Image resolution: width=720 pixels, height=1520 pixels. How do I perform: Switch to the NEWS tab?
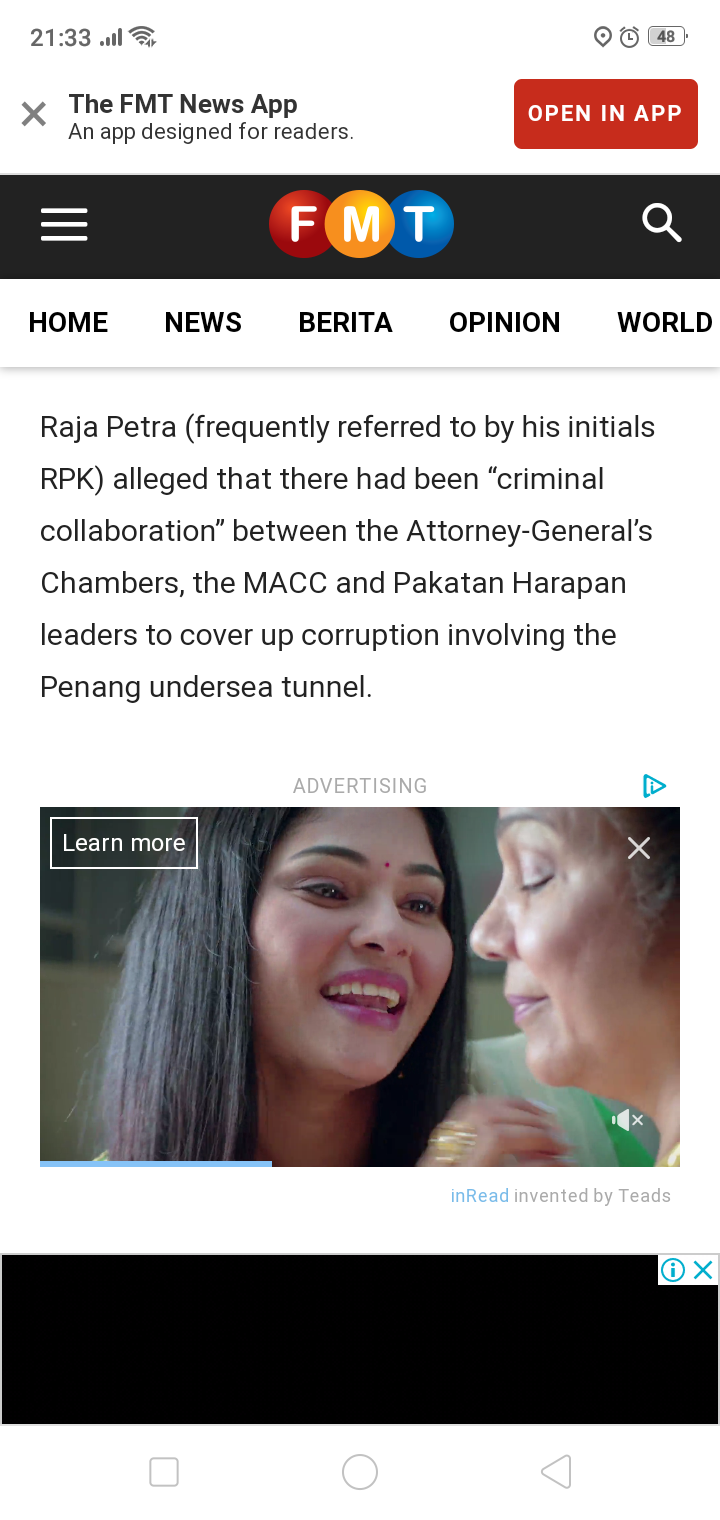[x=203, y=322]
